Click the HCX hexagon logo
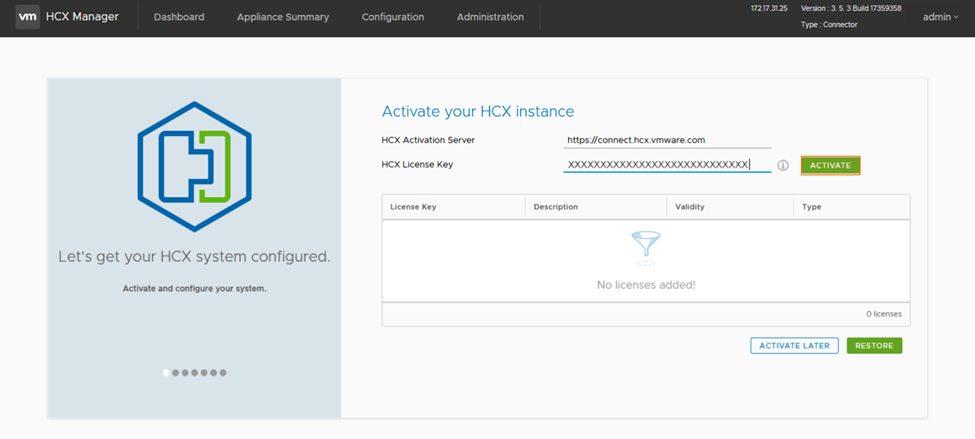Screen dimensions: 975x439 (195, 167)
